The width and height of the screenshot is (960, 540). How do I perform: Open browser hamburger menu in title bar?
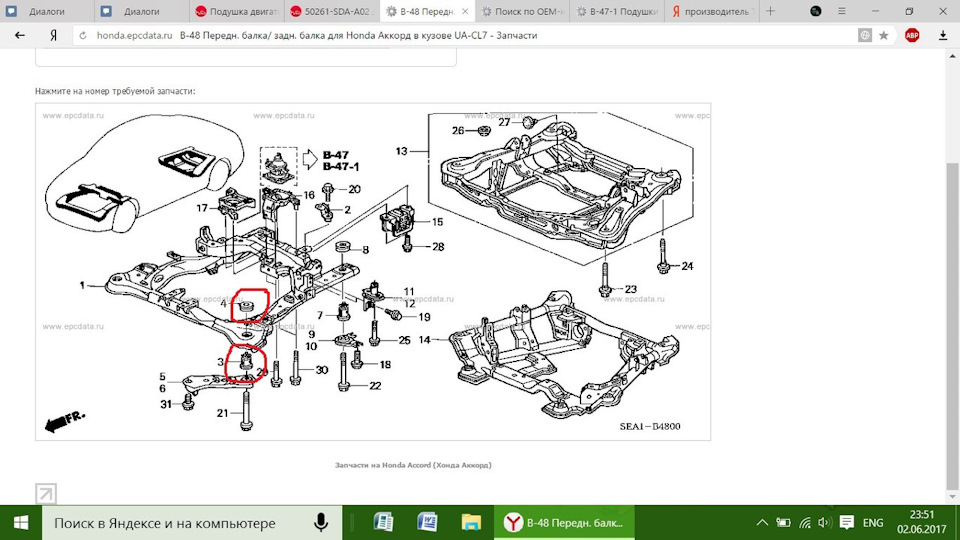coord(842,11)
